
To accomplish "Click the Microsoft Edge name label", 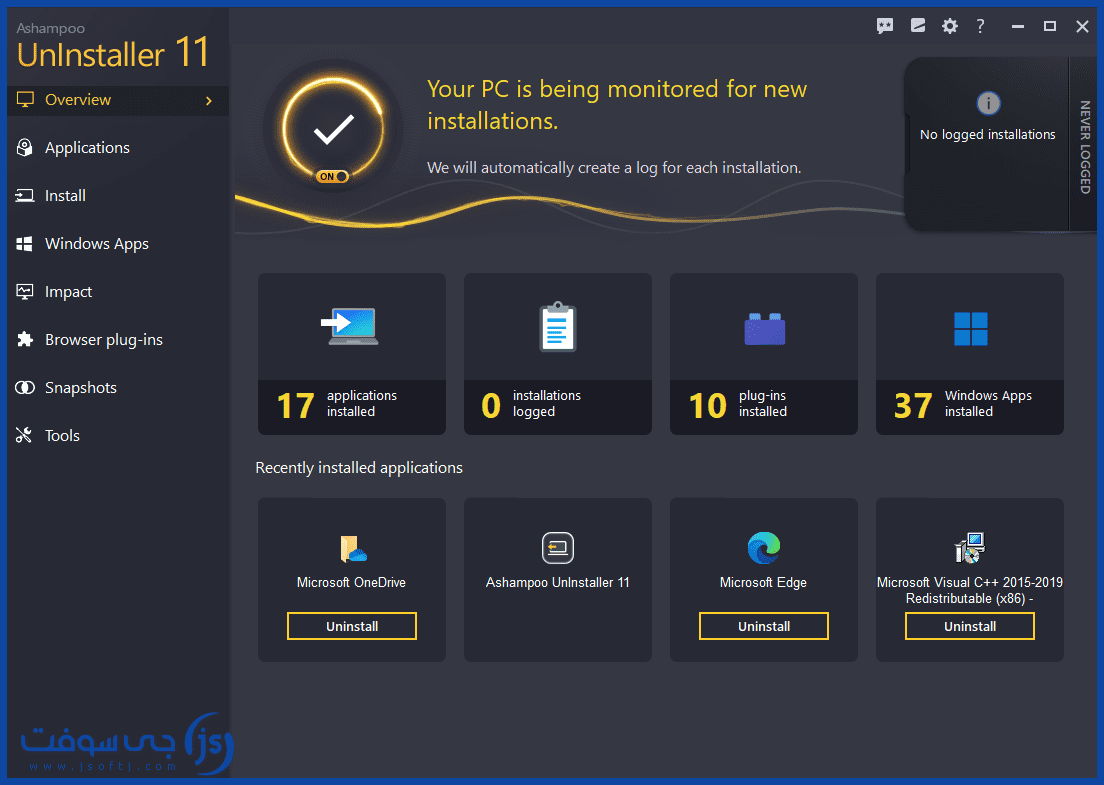I will (x=763, y=582).
